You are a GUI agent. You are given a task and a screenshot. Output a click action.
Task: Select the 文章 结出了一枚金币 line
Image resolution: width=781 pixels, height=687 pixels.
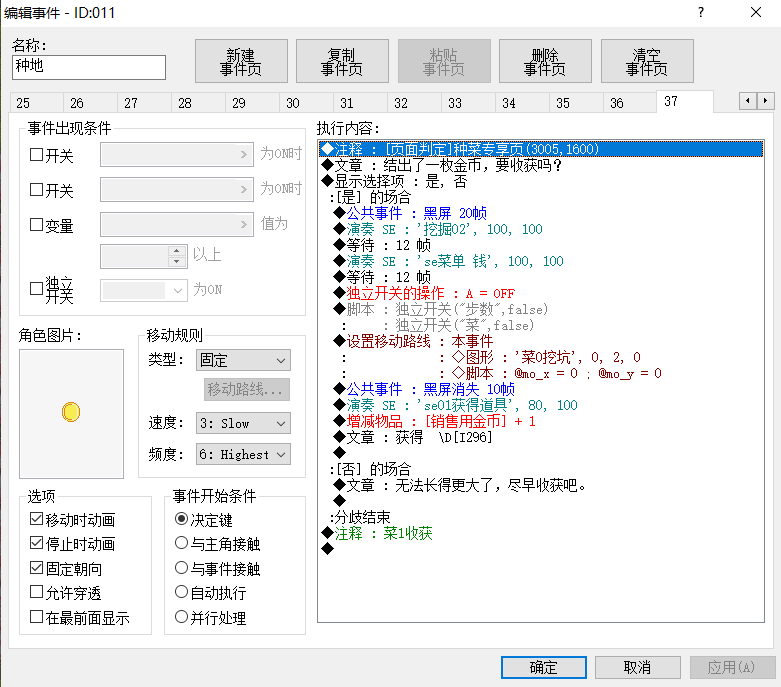click(x=541, y=165)
